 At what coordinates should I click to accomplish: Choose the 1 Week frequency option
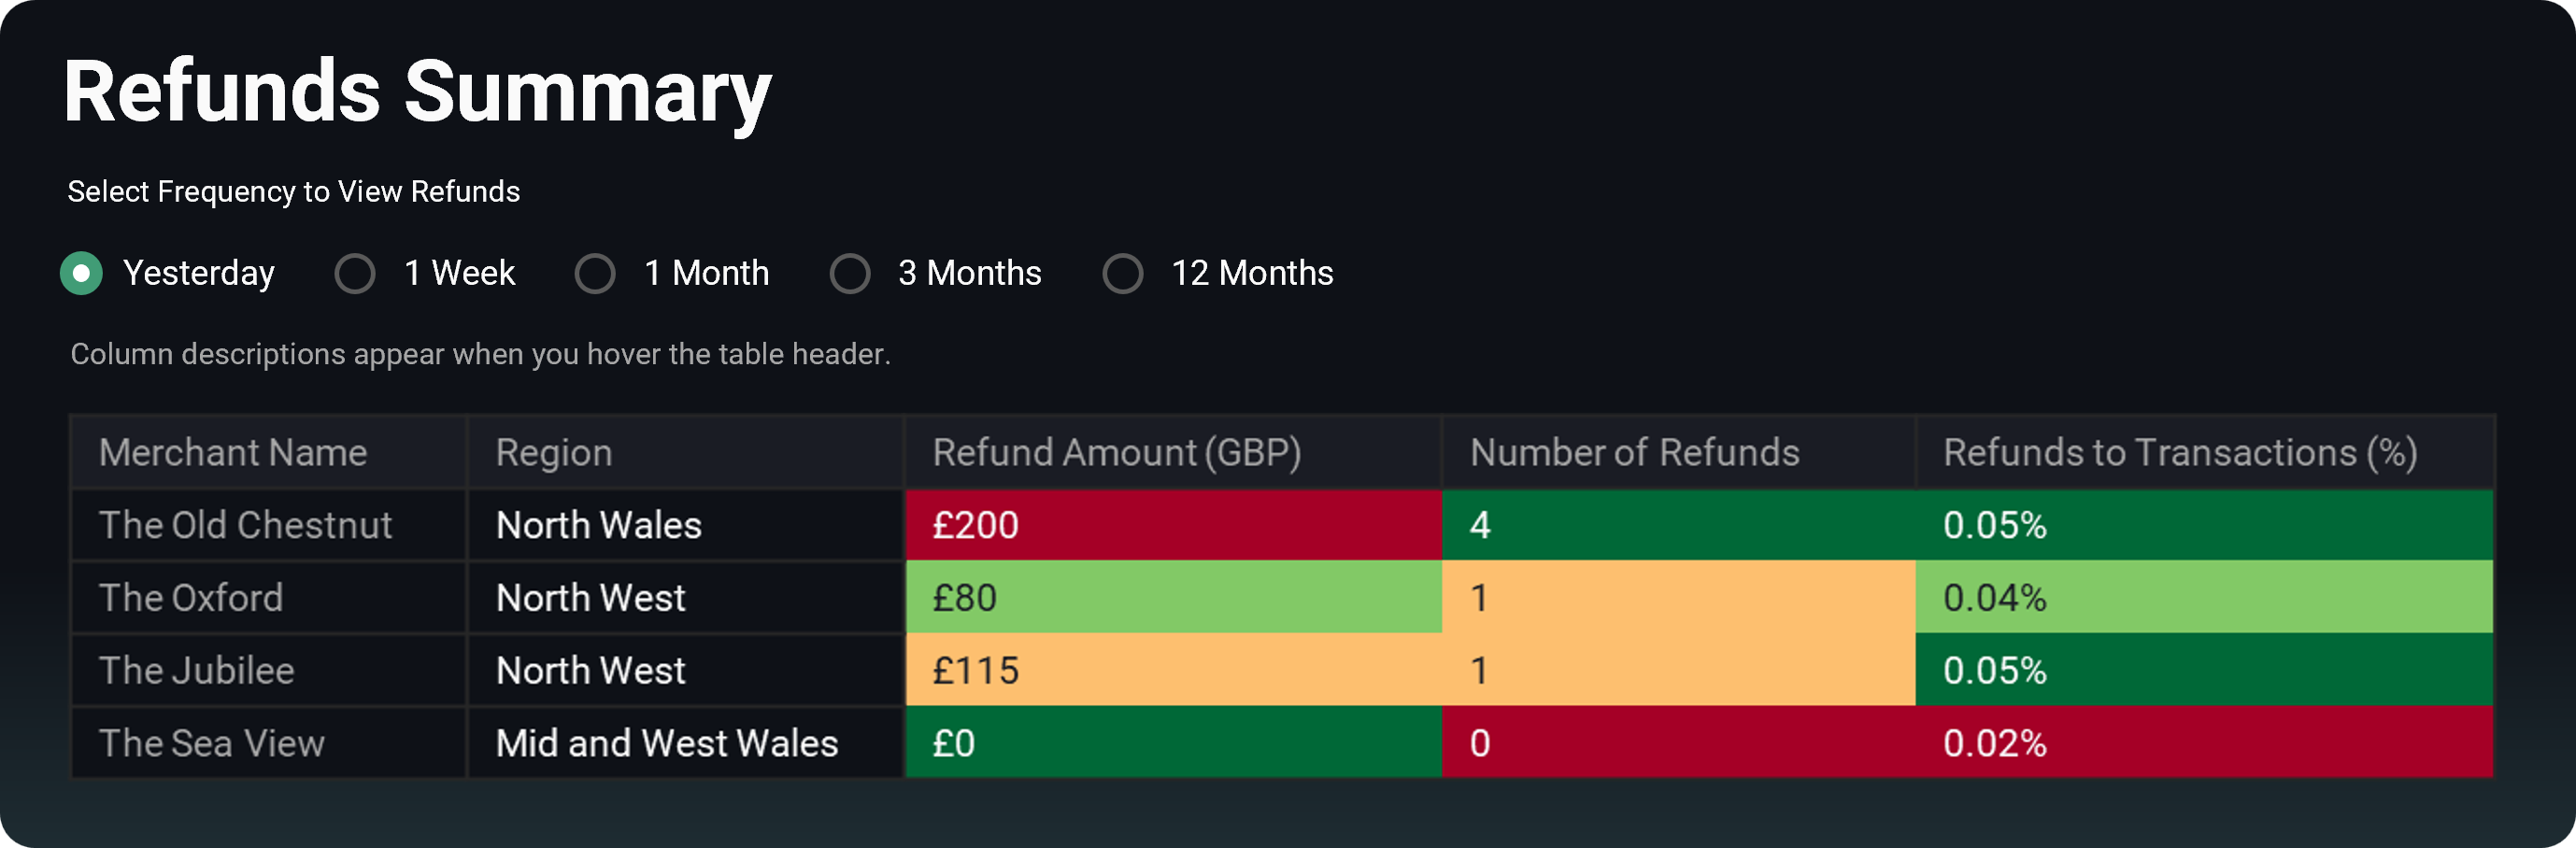(355, 273)
